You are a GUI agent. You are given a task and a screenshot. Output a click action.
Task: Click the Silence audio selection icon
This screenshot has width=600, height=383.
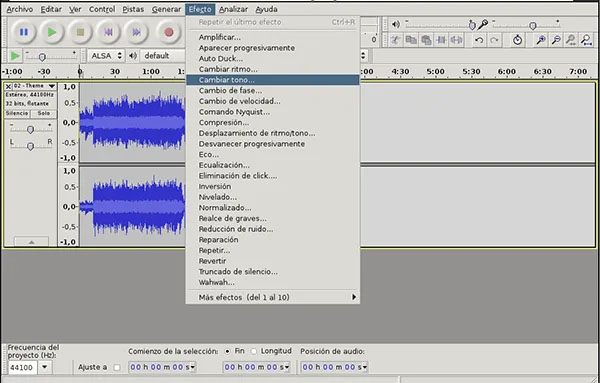tap(457, 40)
